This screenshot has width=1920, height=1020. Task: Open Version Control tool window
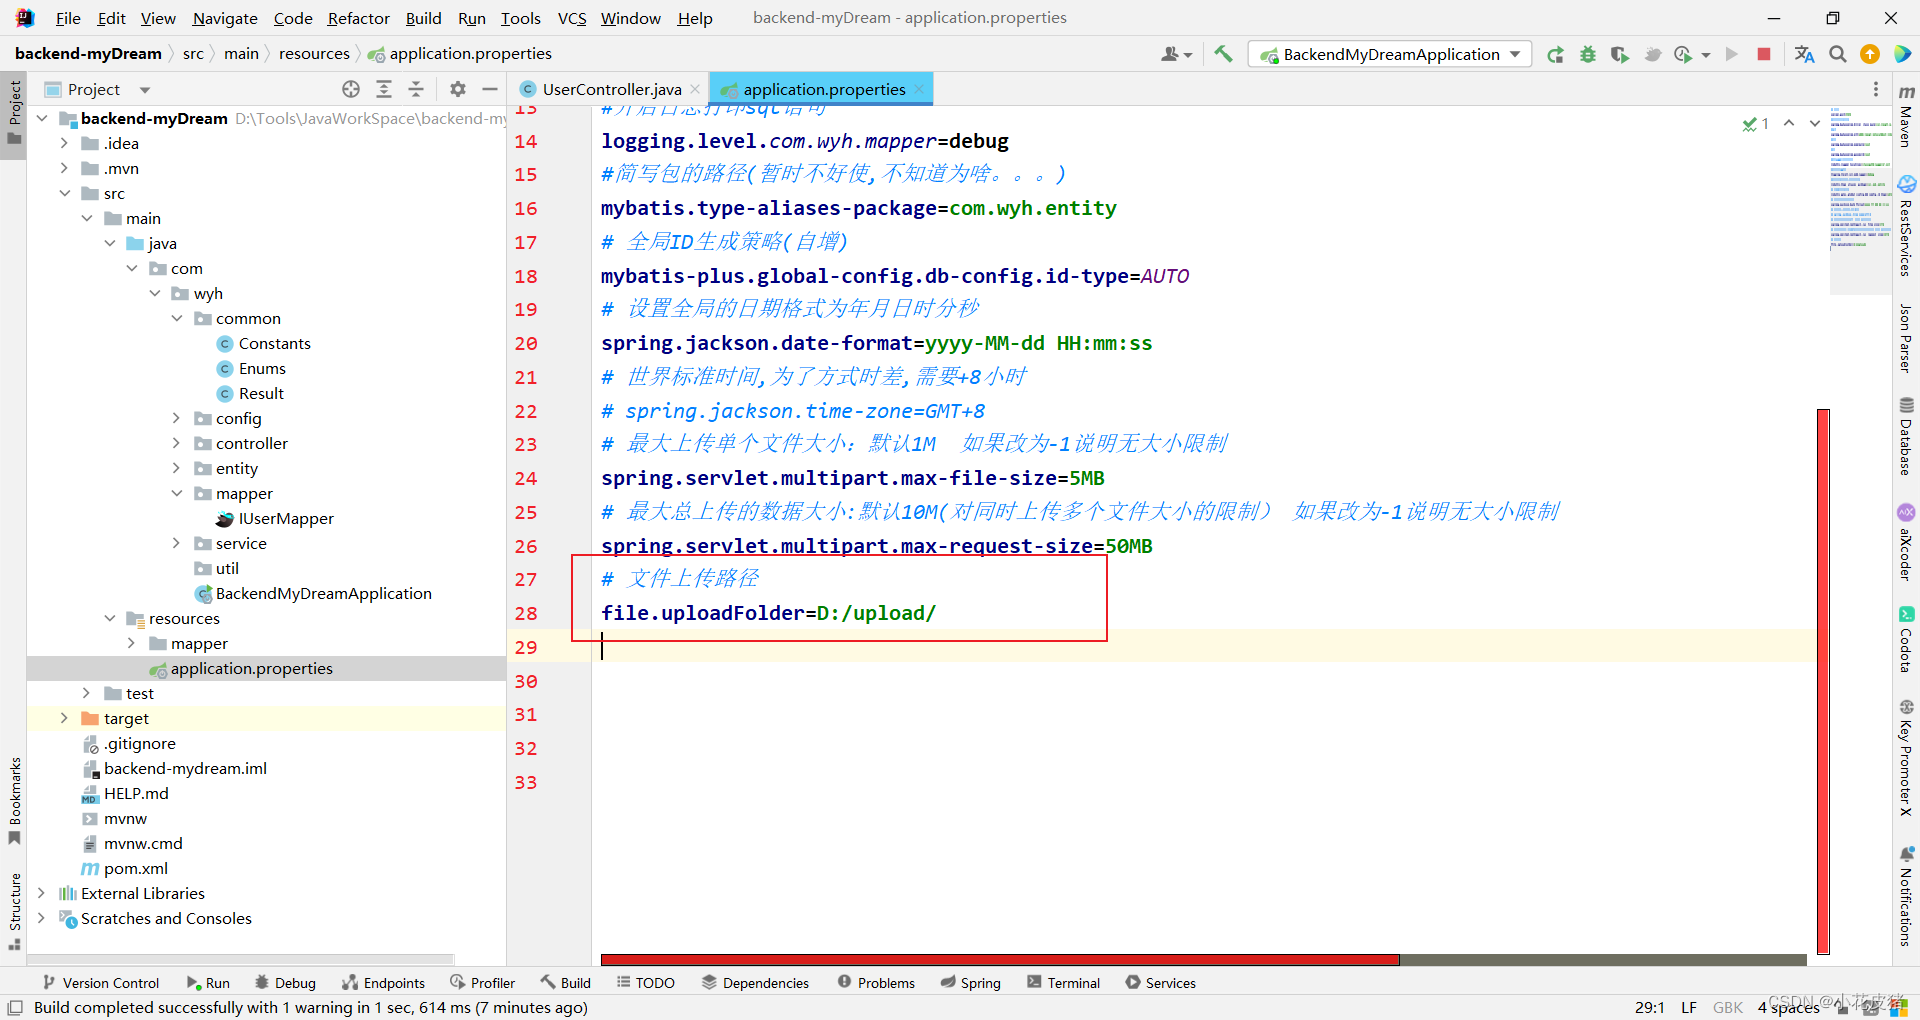(100, 983)
